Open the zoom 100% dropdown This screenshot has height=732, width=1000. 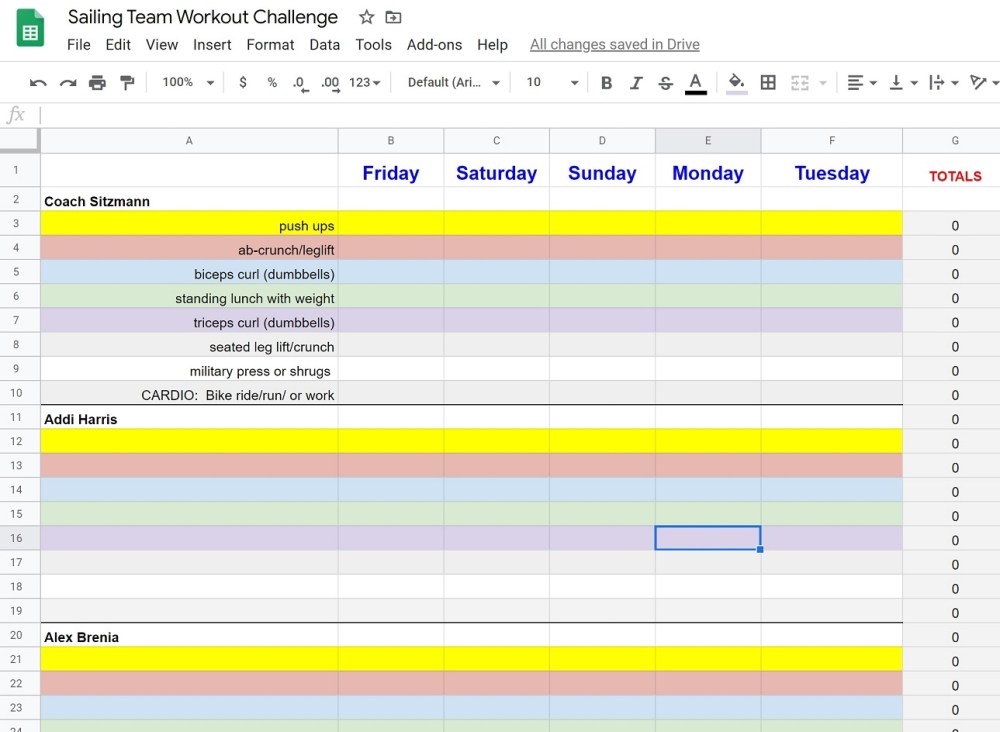click(x=187, y=83)
